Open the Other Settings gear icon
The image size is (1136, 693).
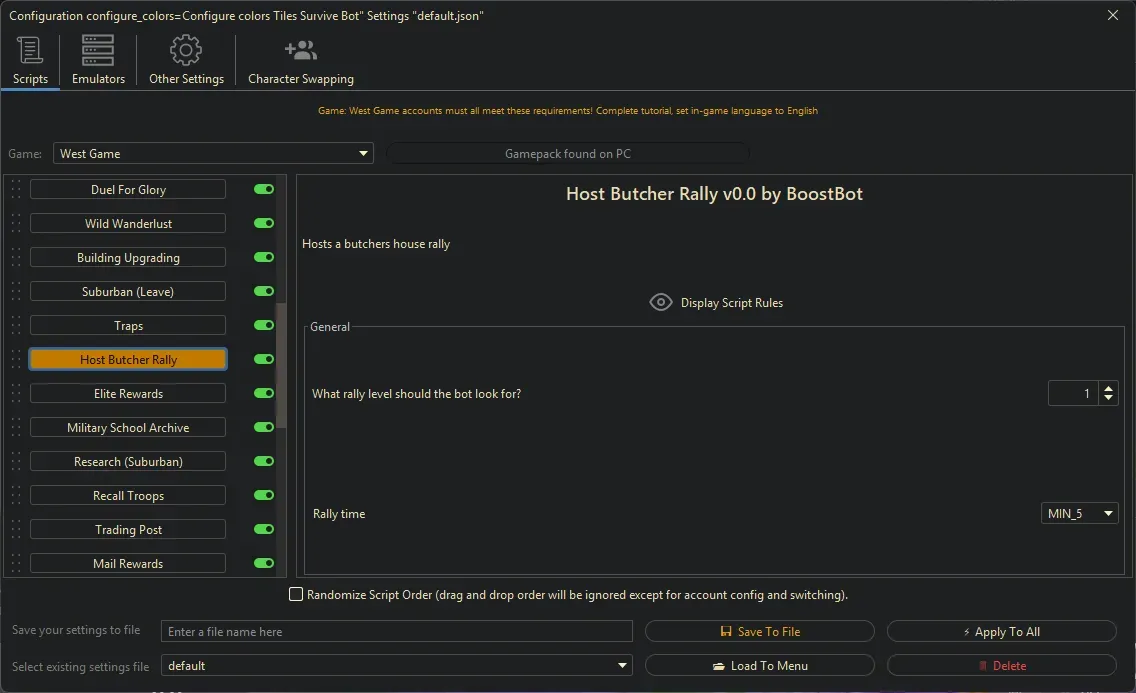click(x=186, y=50)
